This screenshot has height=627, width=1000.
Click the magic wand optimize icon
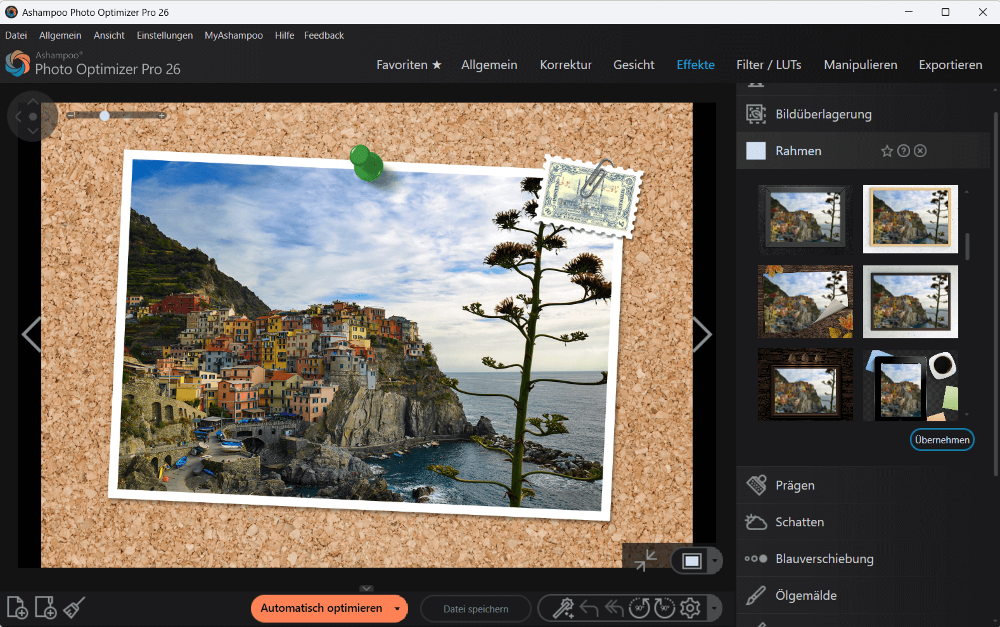click(x=562, y=608)
